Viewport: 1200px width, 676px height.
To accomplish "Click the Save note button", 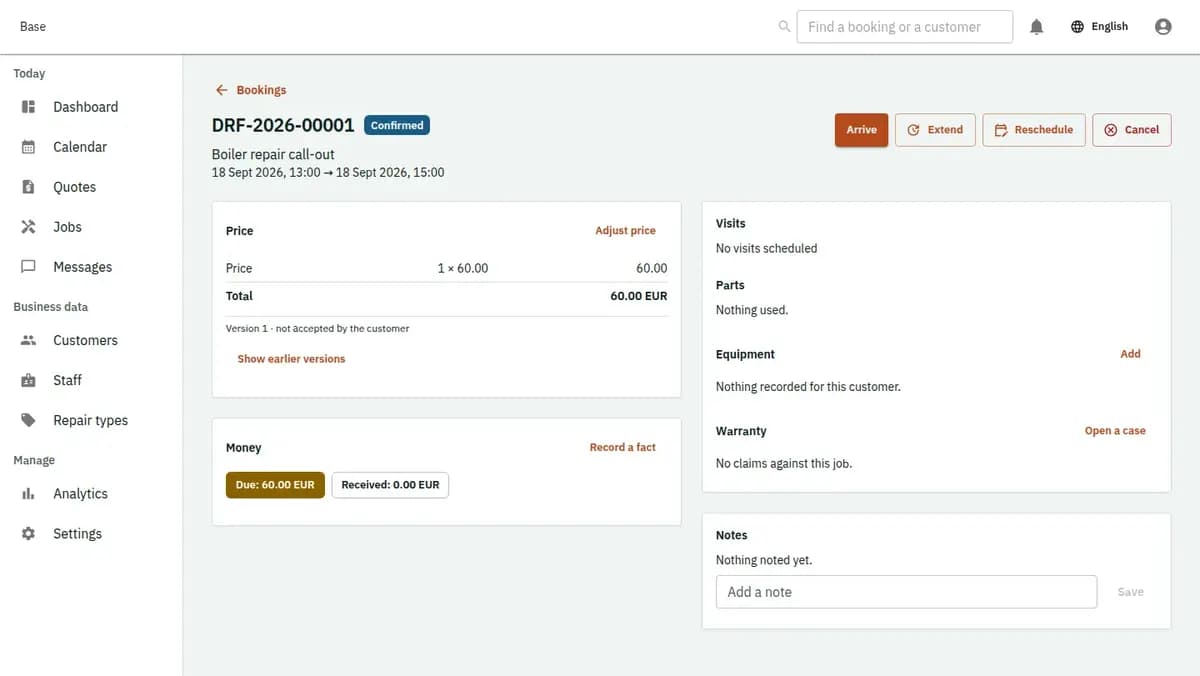I will tap(1130, 592).
